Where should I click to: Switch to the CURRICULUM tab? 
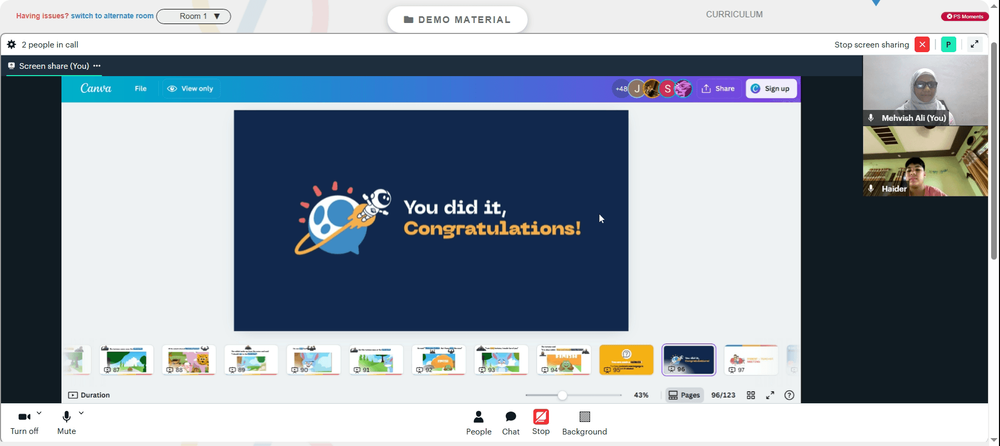pyautogui.click(x=734, y=14)
